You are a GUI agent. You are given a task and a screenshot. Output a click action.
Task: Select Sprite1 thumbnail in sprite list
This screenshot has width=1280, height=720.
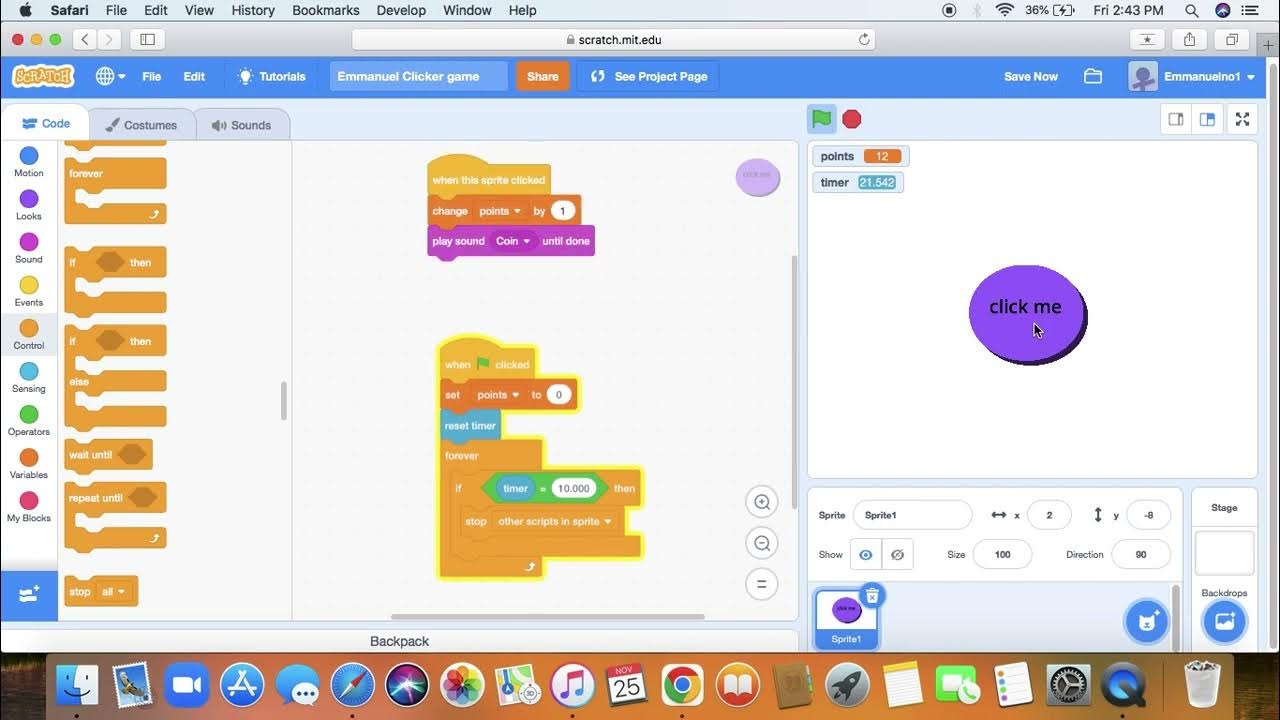point(846,619)
